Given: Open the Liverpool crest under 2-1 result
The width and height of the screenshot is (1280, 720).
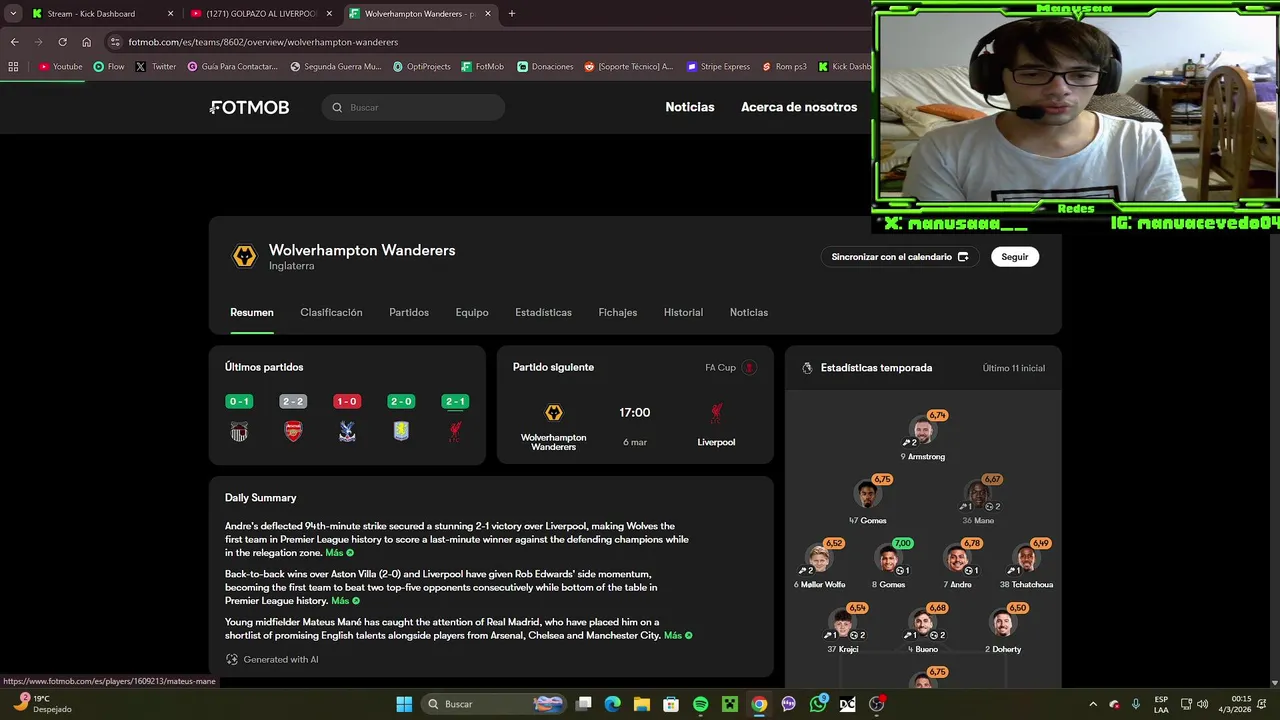Looking at the screenshot, I should click(x=455, y=431).
